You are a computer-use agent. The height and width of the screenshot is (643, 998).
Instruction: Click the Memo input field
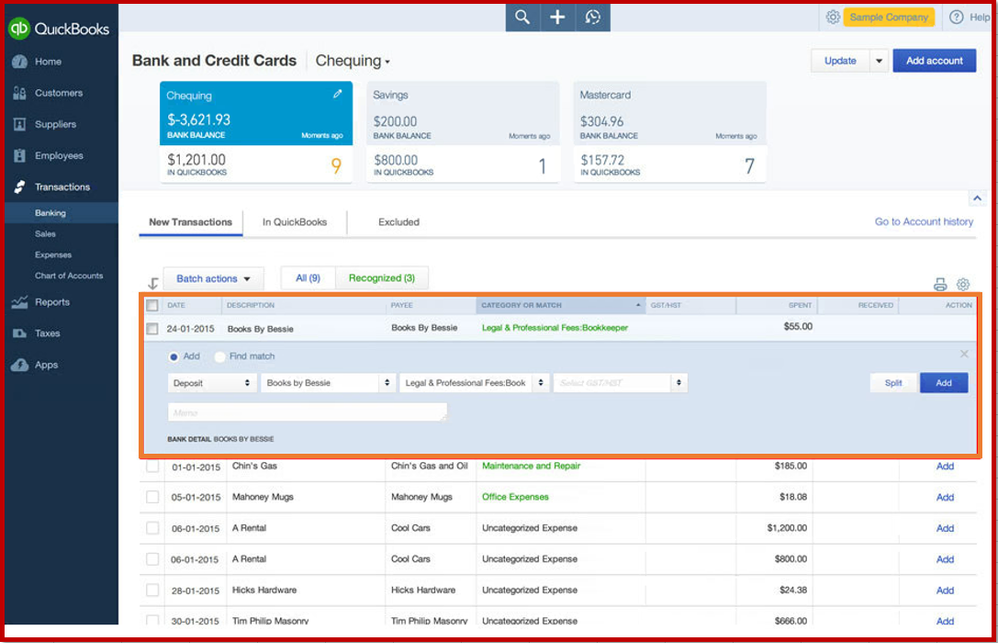click(307, 413)
